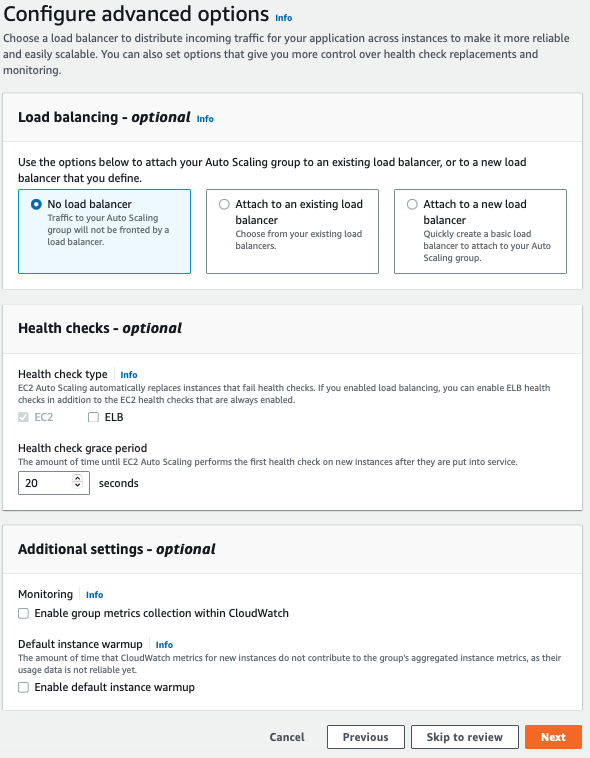Image resolution: width=590 pixels, height=758 pixels.
Task: Click the Skip to review button
Action: [x=465, y=737]
